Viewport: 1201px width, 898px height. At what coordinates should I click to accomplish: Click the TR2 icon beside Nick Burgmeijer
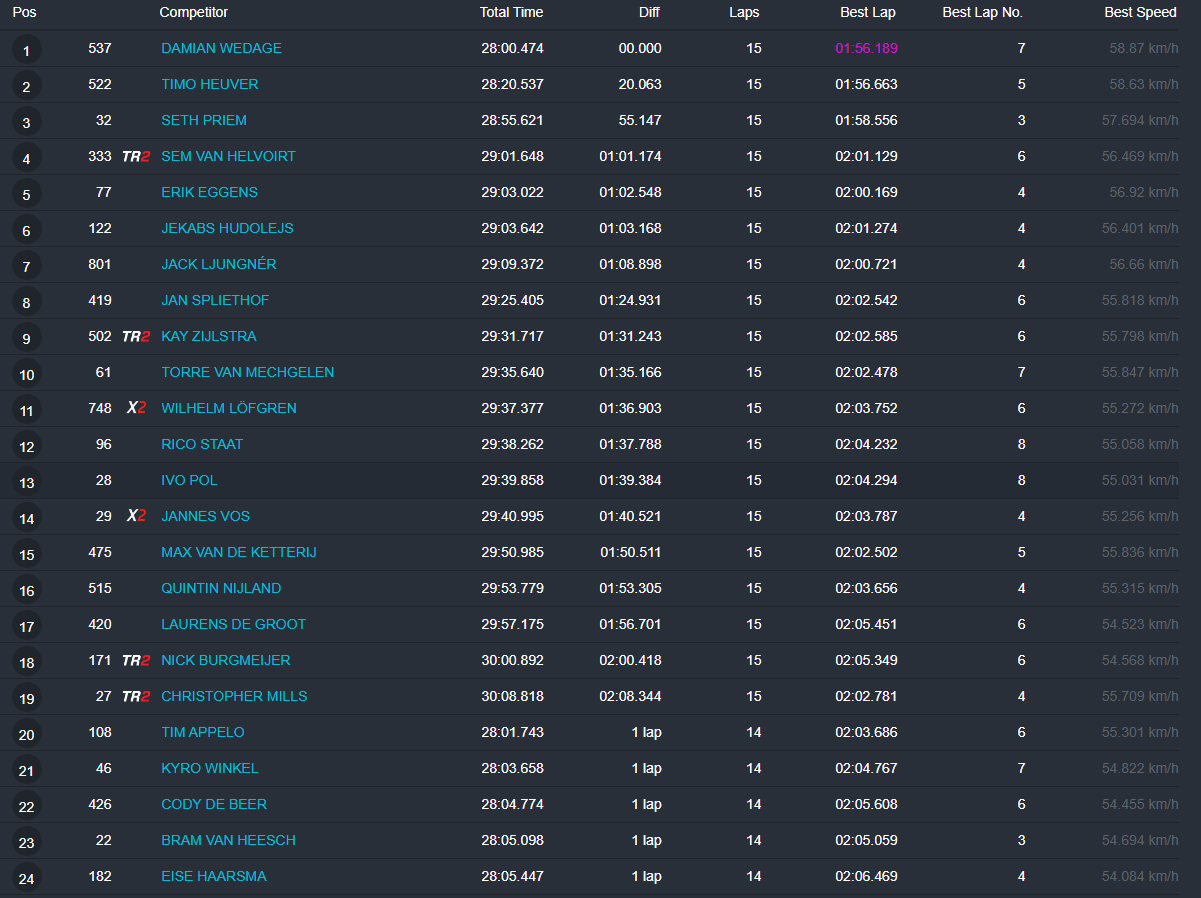point(135,660)
